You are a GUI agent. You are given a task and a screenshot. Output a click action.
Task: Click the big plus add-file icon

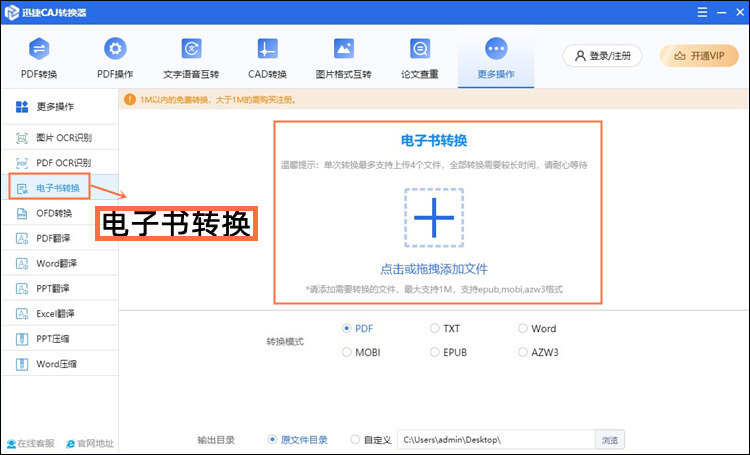(434, 217)
